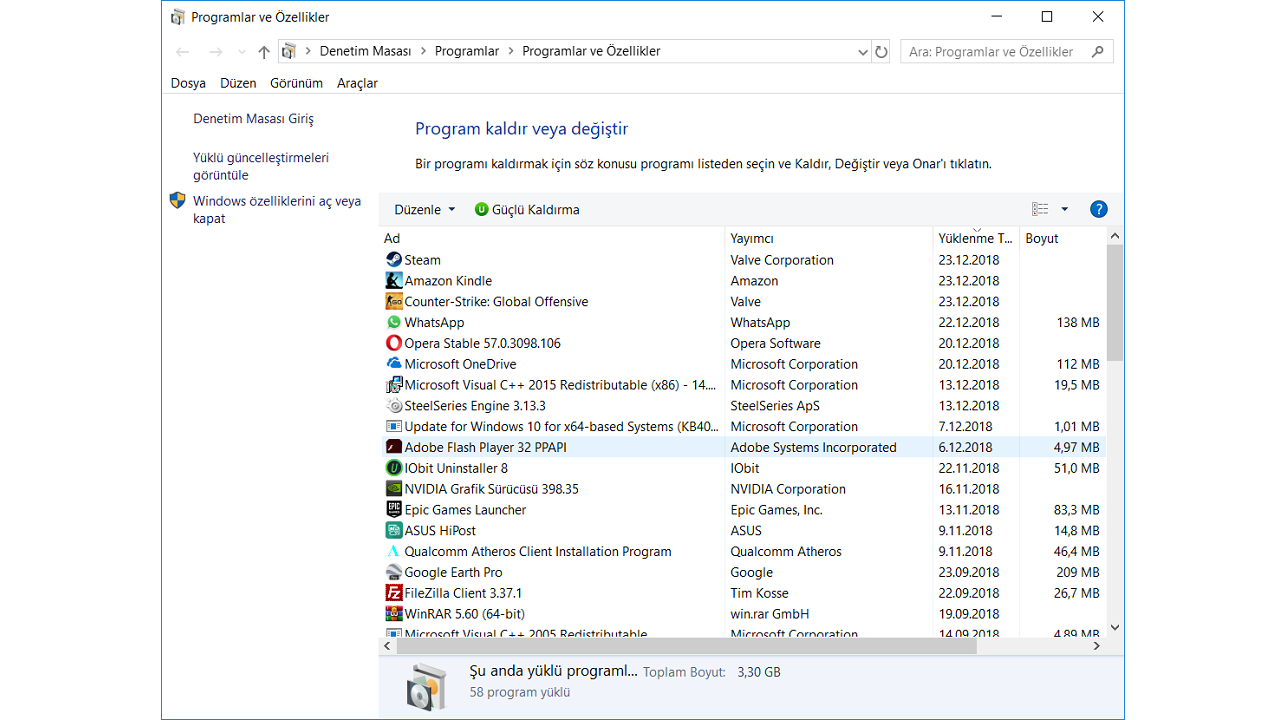The height and width of the screenshot is (720, 1280).
Task: Click the ASUS HiPost icon
Action: (x=394, y=531)
